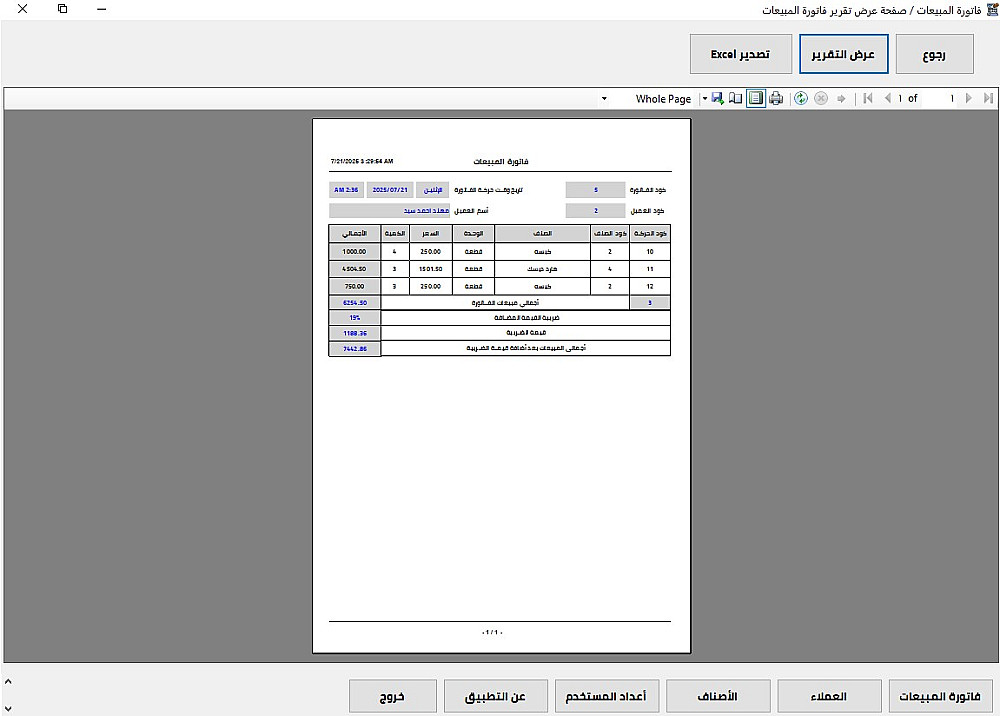The image size is (1000, 716).
Task: Go to last page of report
Action: 988,98
